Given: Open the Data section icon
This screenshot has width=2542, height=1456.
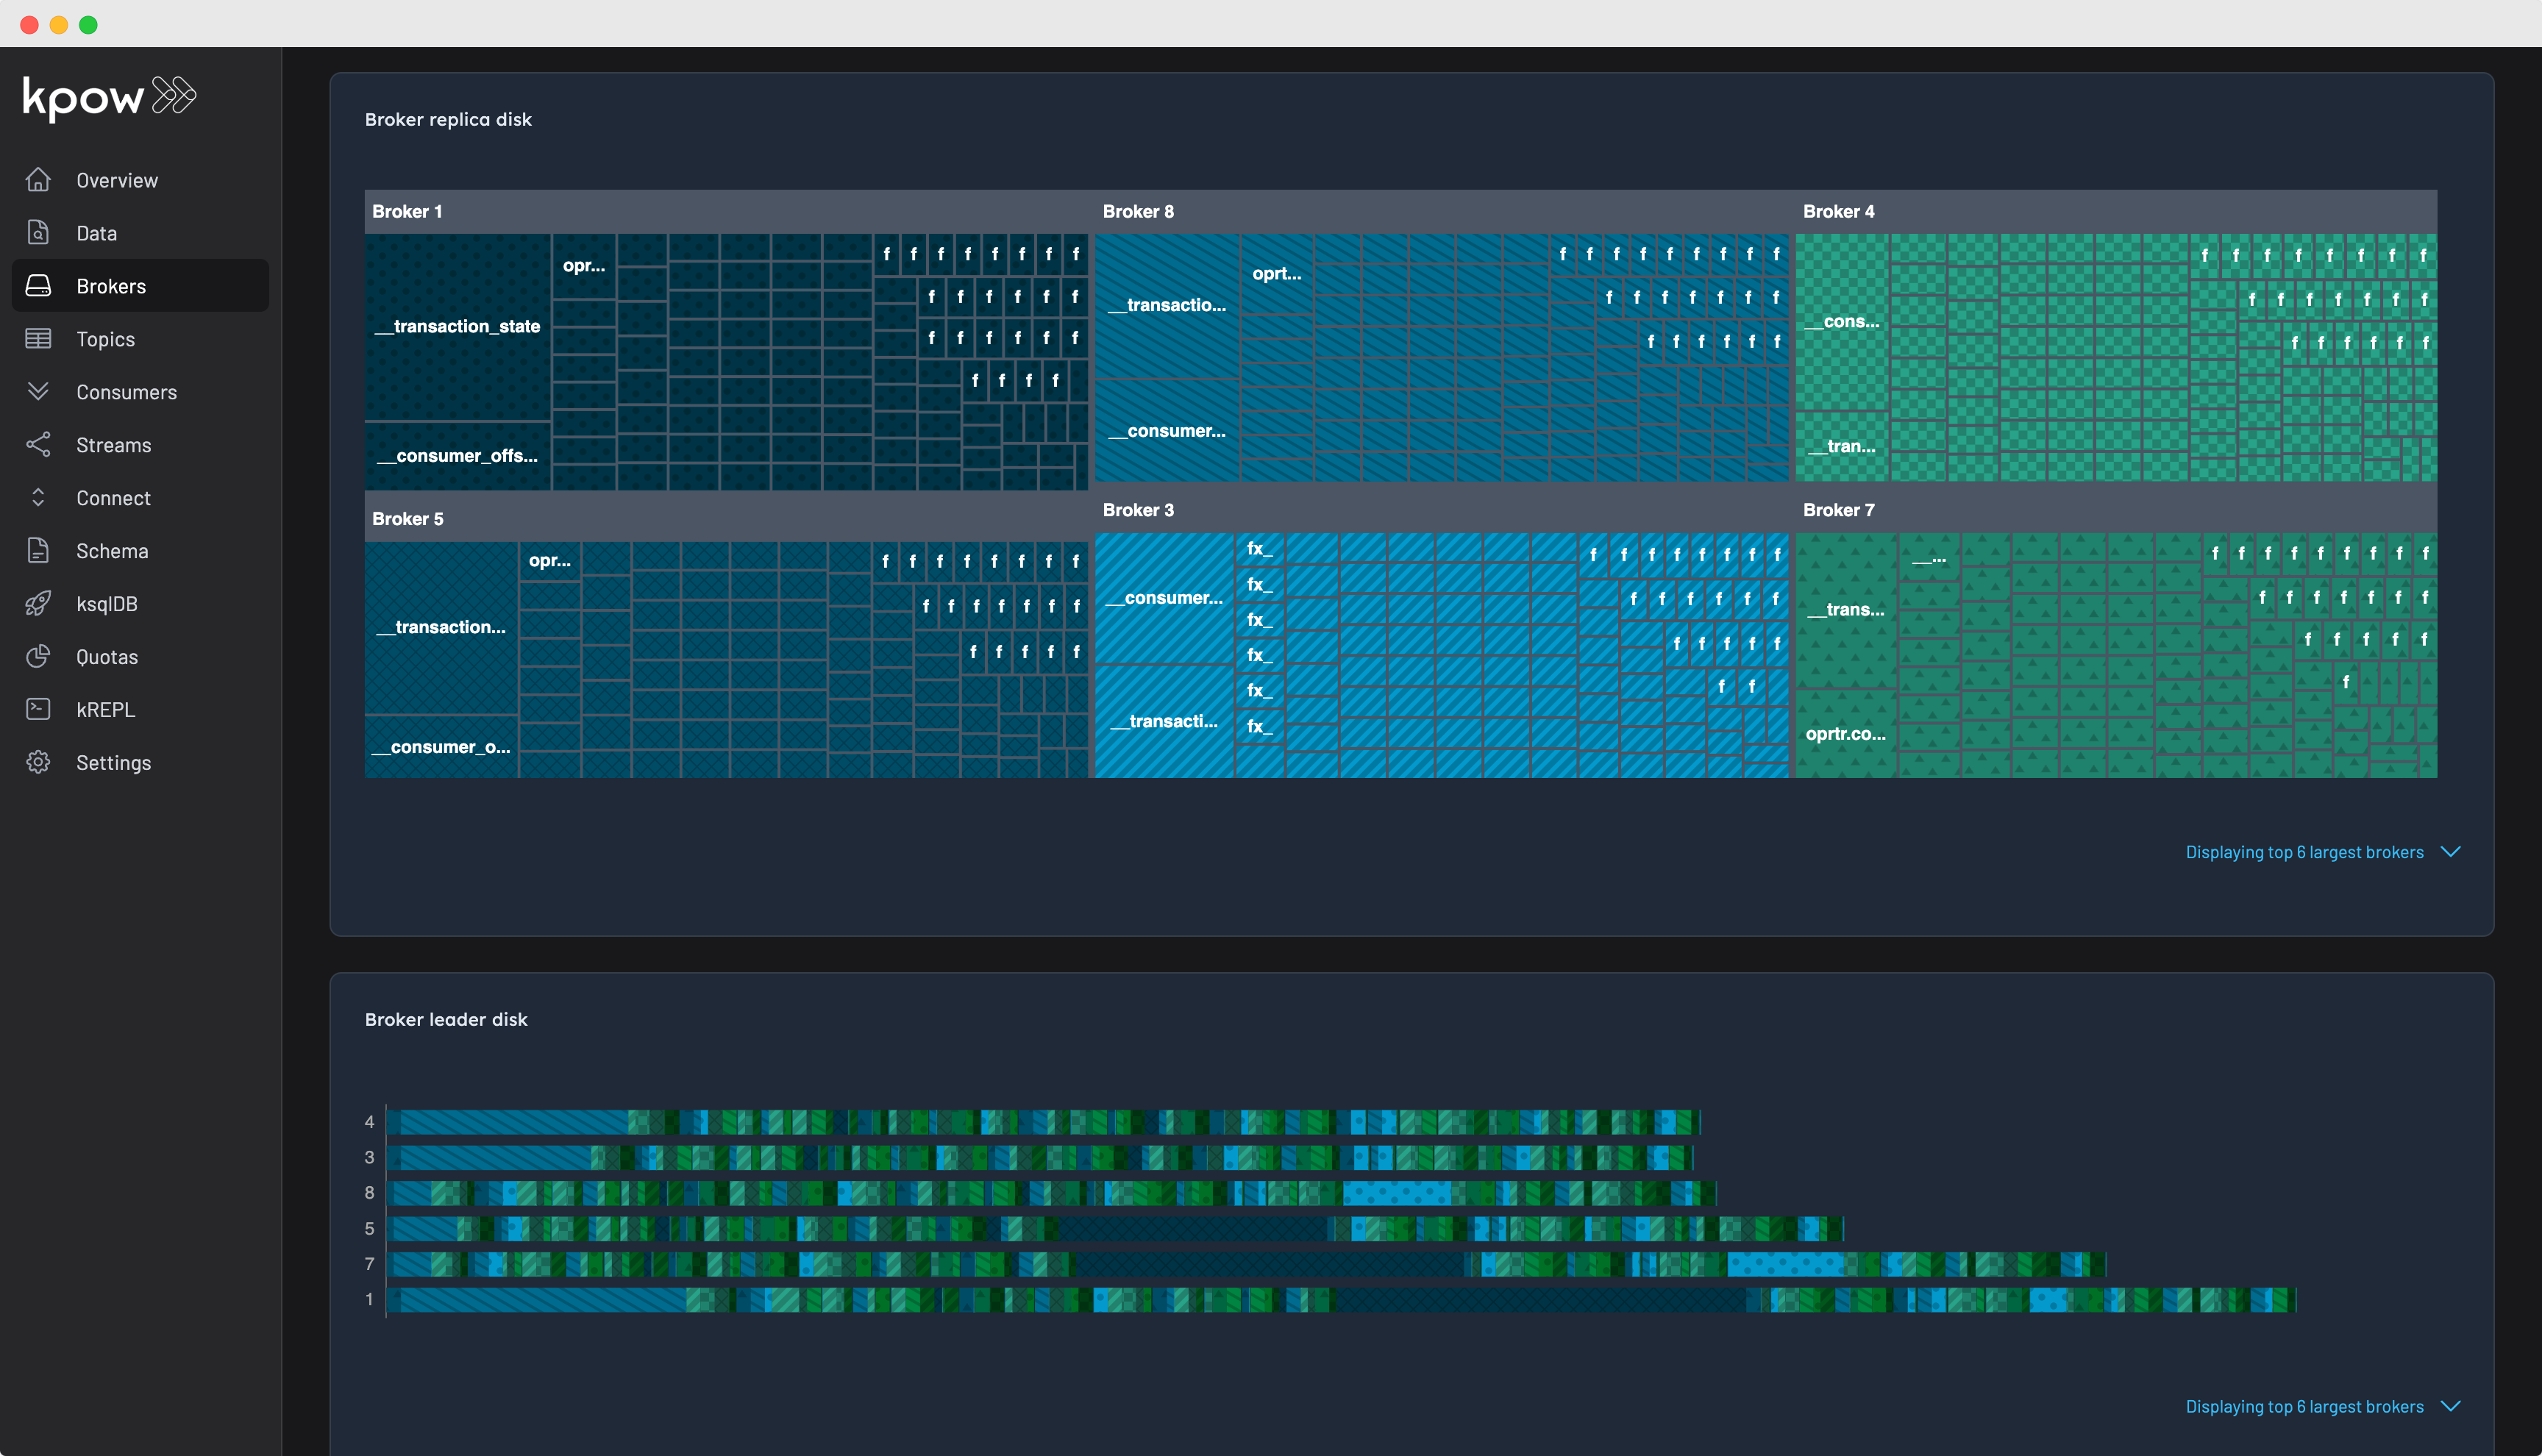Looking at the screenshot, I should click(38, 233).
